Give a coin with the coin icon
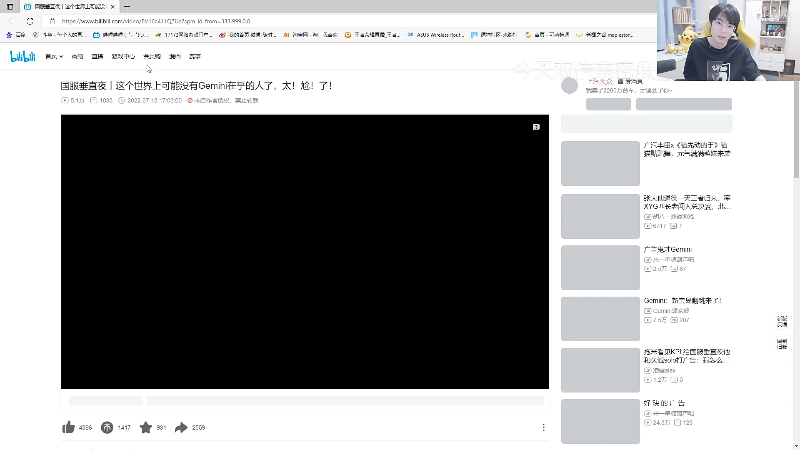Image resolution: width=800 pixels, height=450 pixels. (x=107, y=428)
